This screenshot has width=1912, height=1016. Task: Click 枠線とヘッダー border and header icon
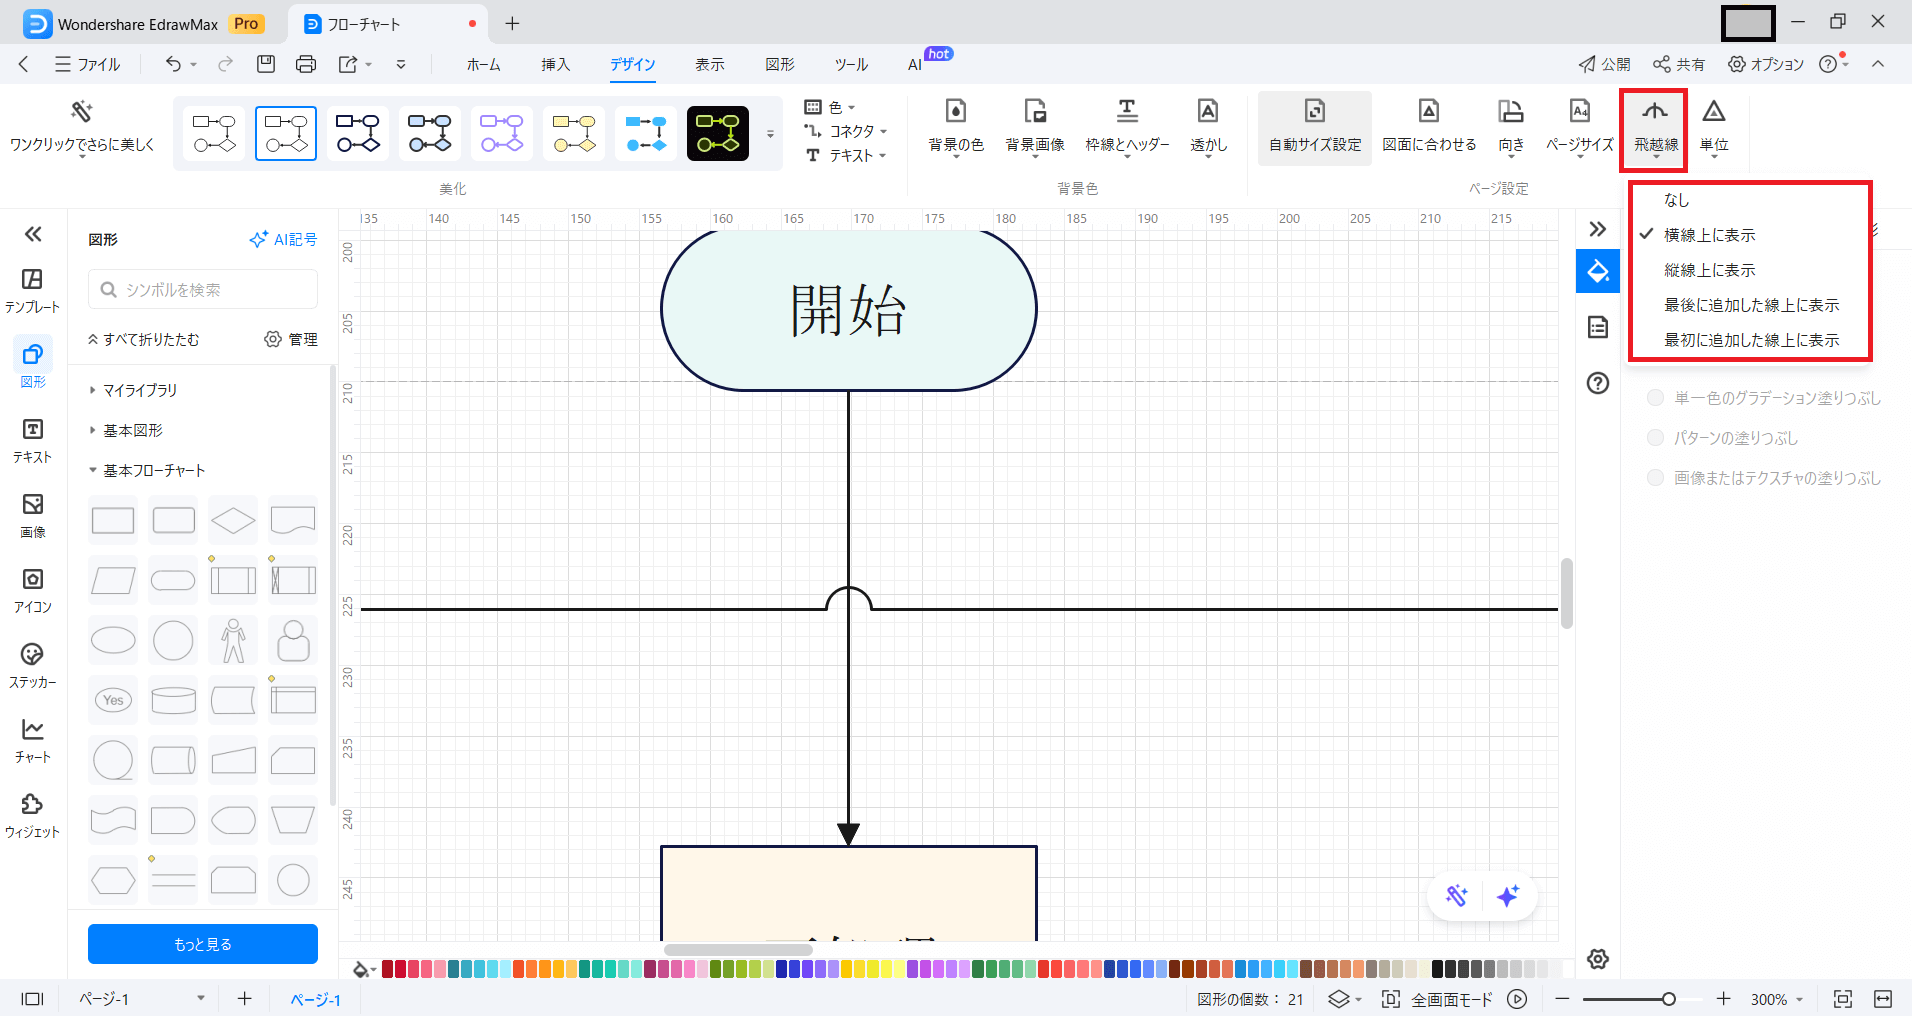pos(1127,111)
